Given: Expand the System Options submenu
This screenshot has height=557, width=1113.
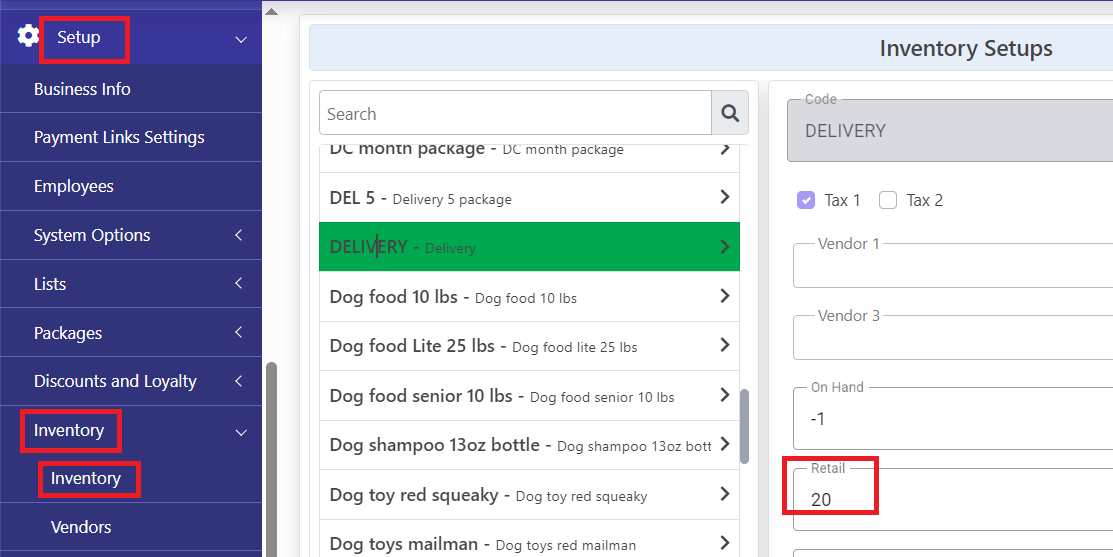Looking at the screenshot, I should [239, 235].
